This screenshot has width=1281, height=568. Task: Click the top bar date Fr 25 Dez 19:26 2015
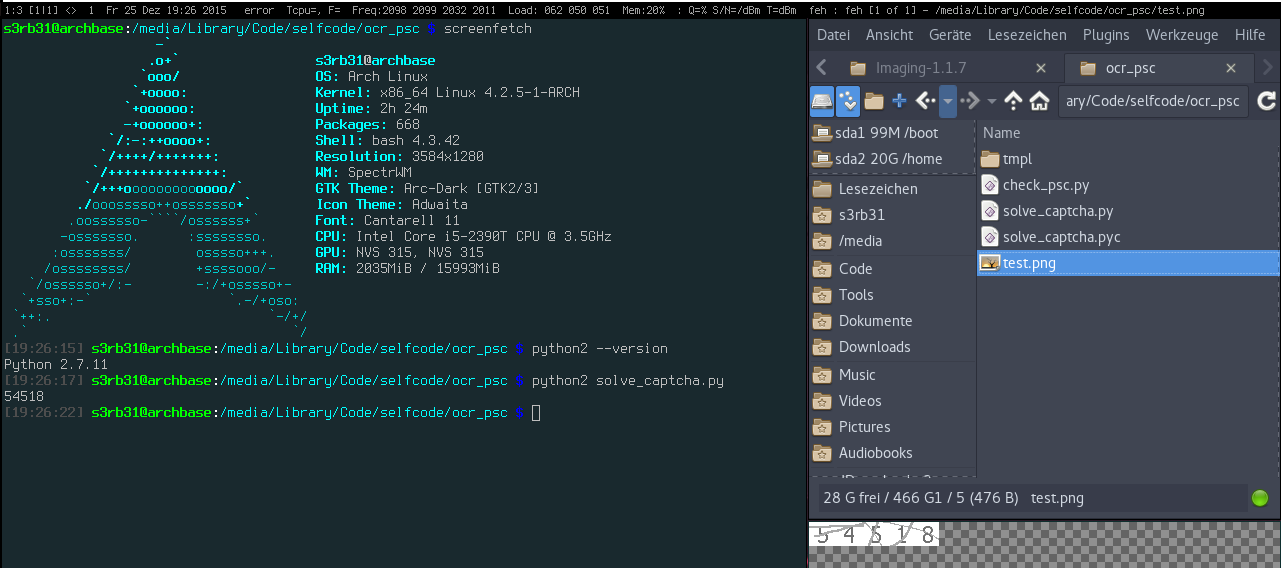click(x=165, y=9)
